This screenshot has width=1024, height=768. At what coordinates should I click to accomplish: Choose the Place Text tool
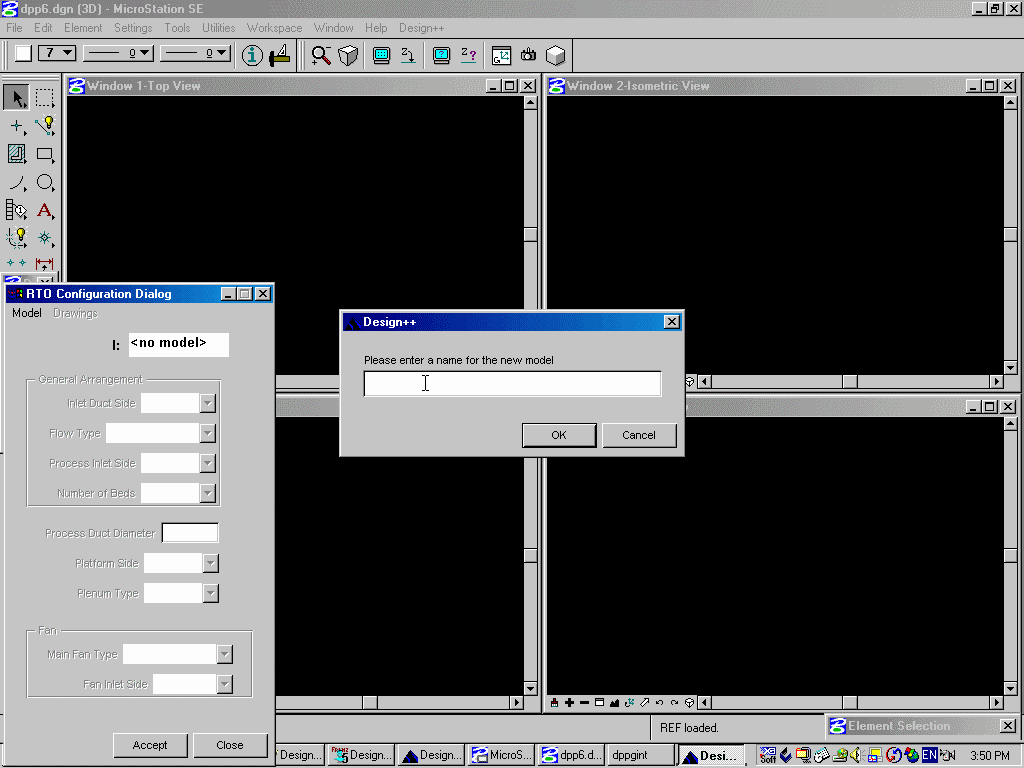45,210
